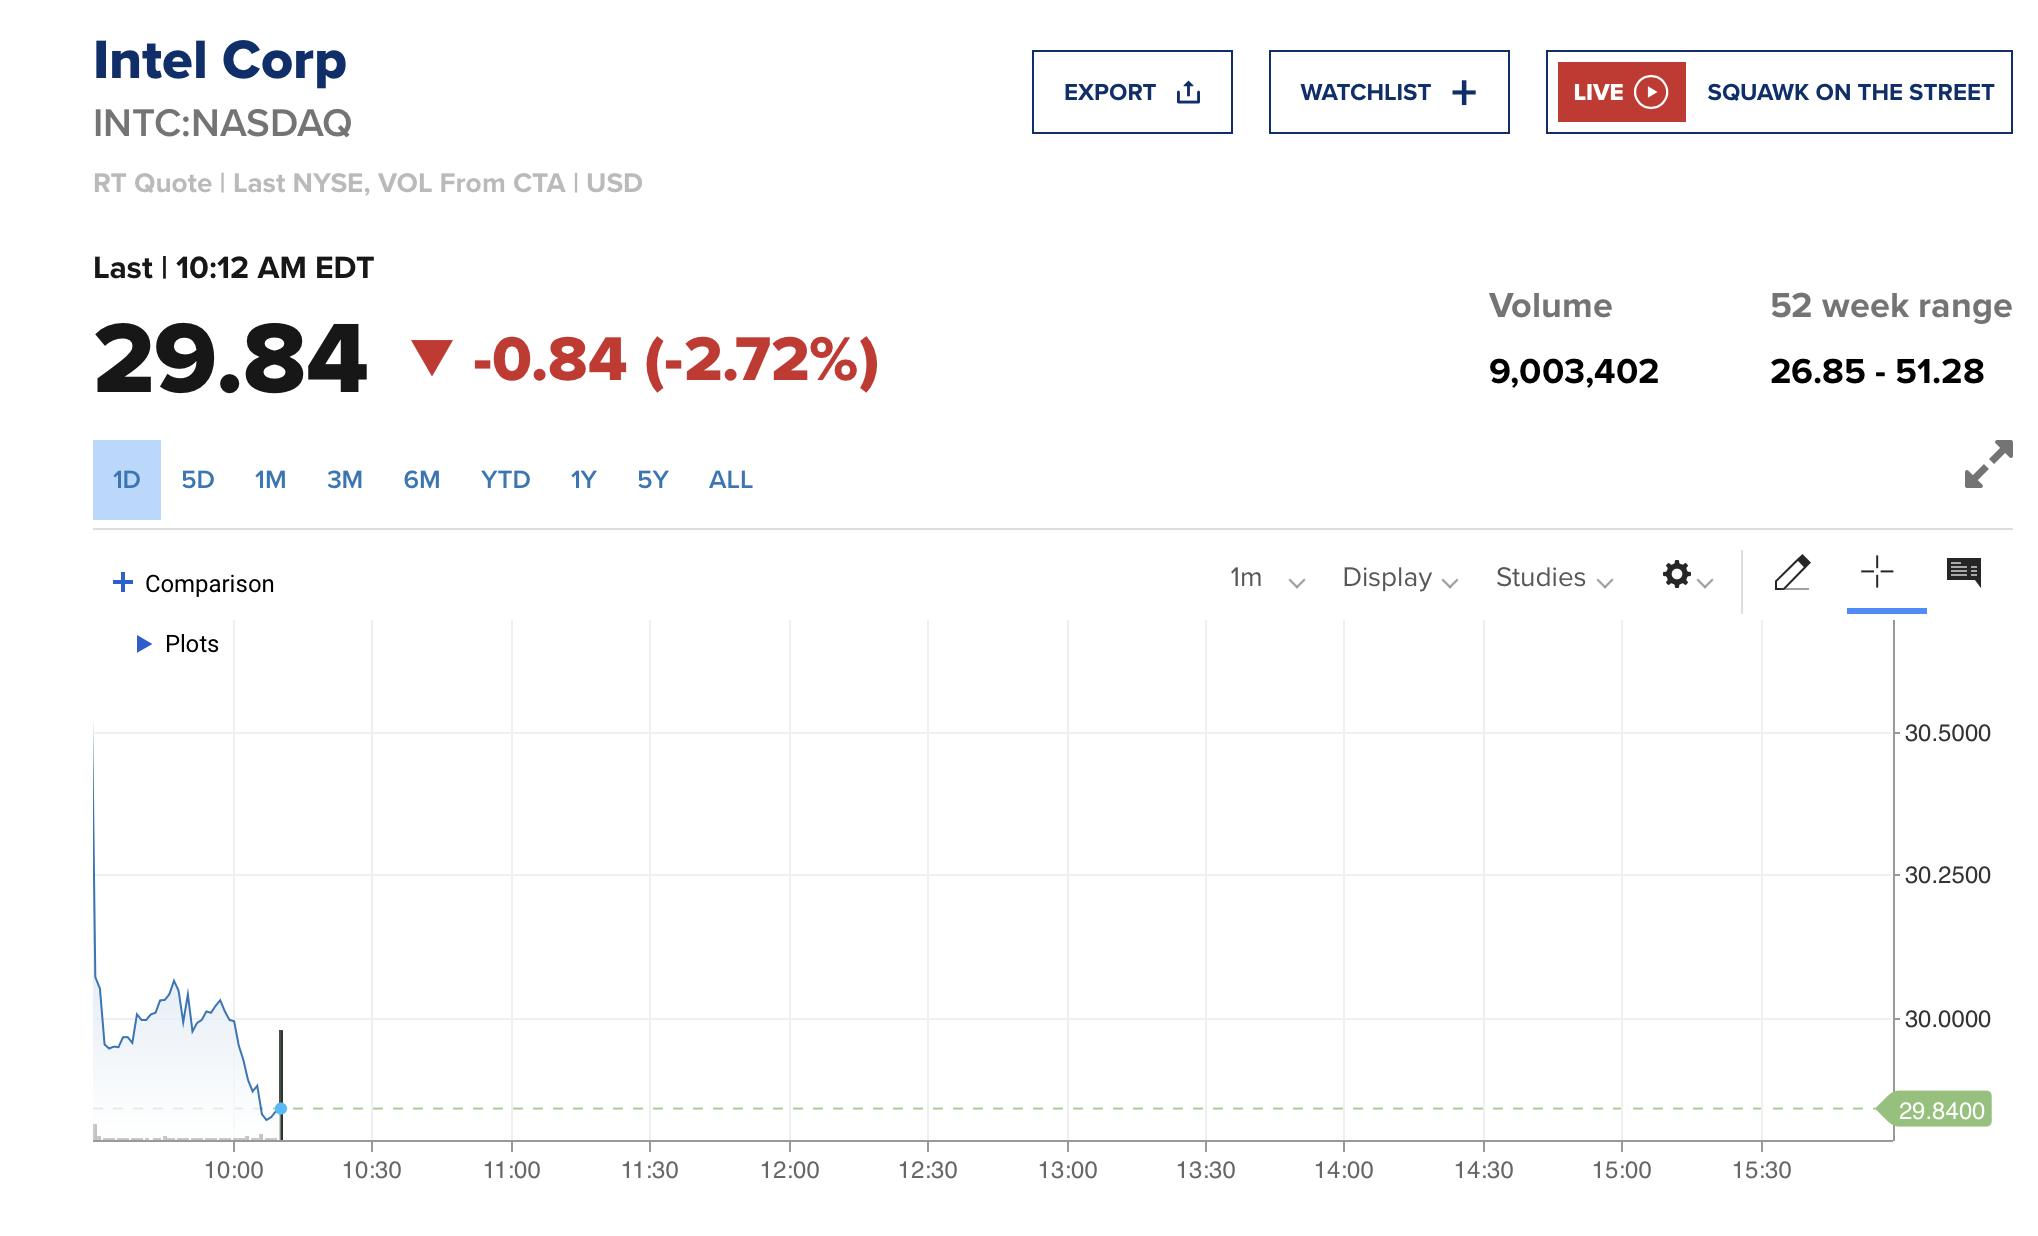Toggle the crosshair tool

[1877, 572]
